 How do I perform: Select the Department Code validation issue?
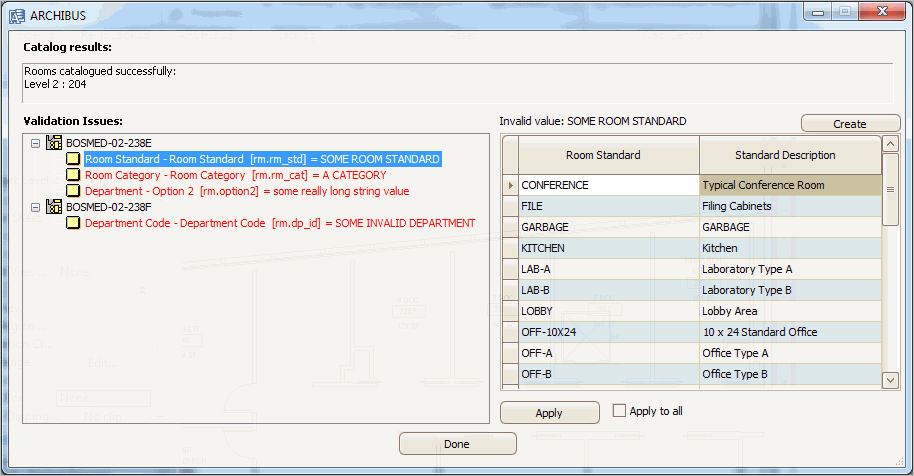pos(280,223)
